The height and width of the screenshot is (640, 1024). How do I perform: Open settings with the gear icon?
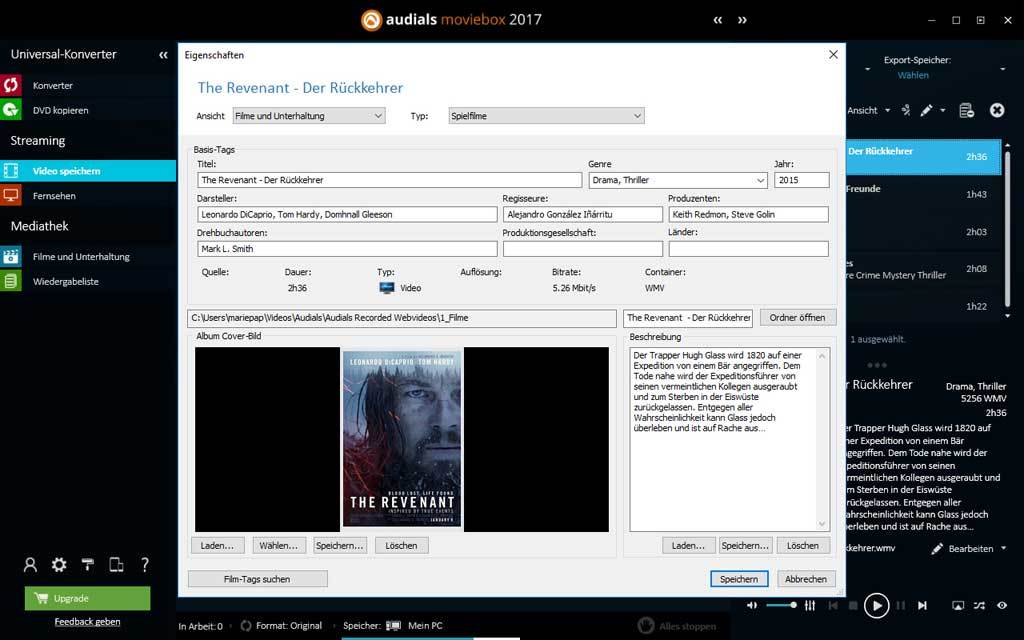pyautogui.click(x=59, y=565)
